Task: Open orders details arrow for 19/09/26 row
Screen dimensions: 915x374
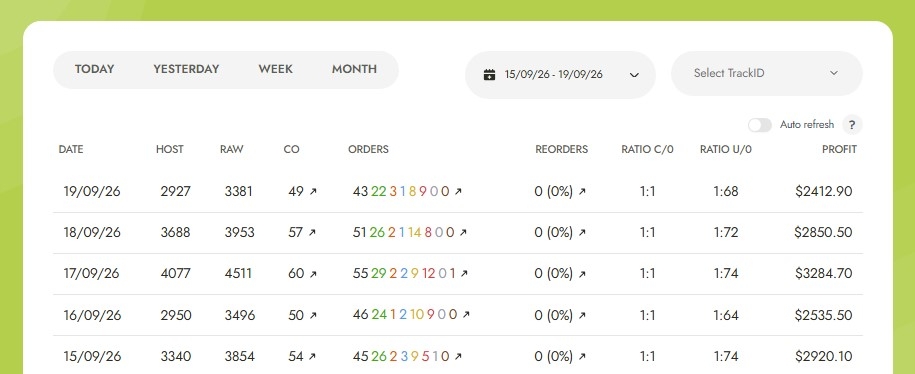Action: pos(458,191)
